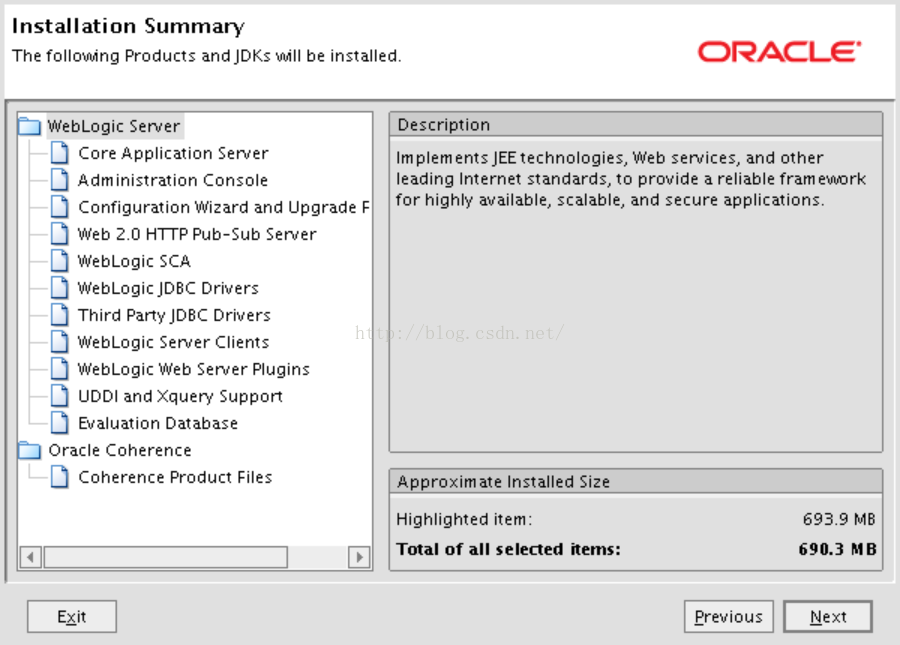Click the Description panel header

pos(636,125)
